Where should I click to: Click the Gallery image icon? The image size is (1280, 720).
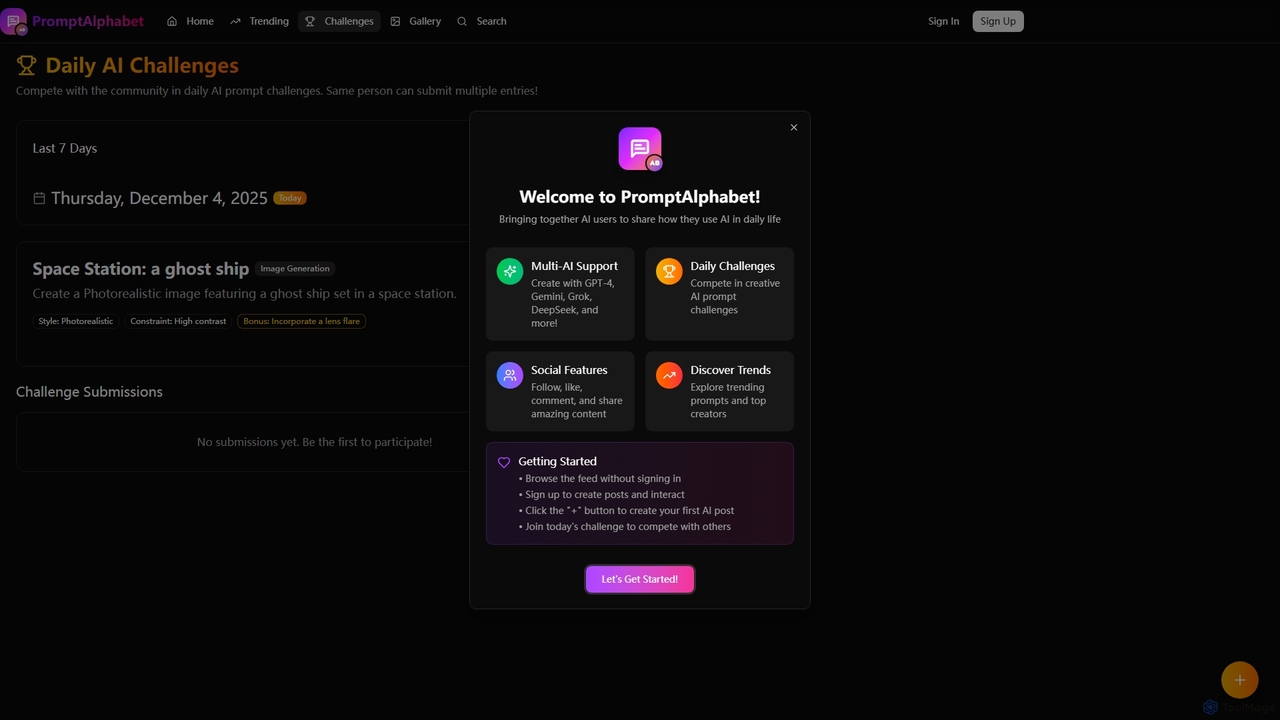pos(395,21)
